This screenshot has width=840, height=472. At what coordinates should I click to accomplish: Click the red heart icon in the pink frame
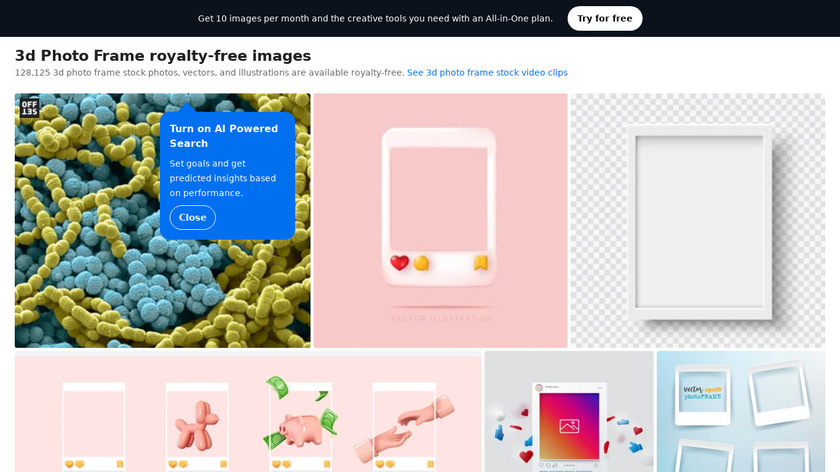[399, 263]
